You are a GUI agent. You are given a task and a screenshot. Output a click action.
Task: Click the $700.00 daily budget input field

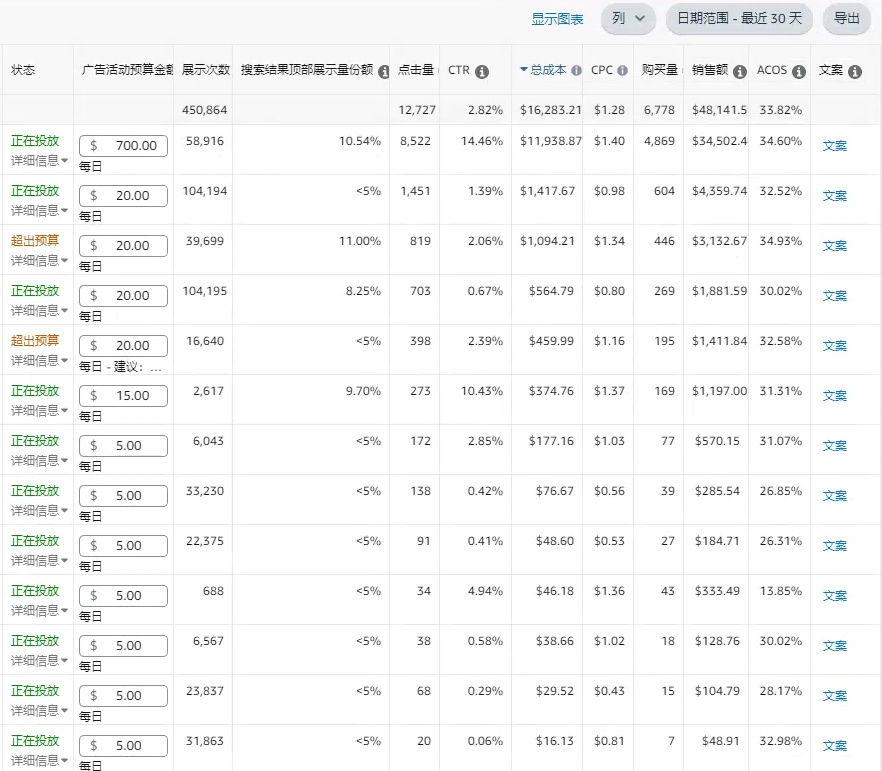coord(124,146)
